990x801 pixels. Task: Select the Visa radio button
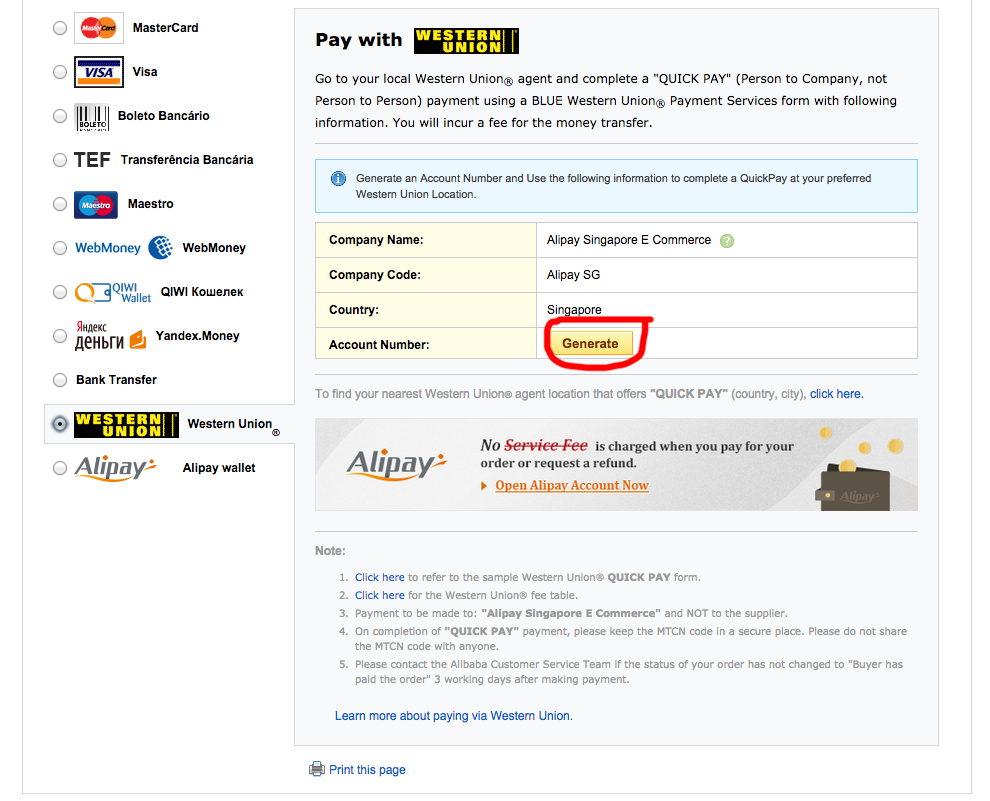pos(60,73)
